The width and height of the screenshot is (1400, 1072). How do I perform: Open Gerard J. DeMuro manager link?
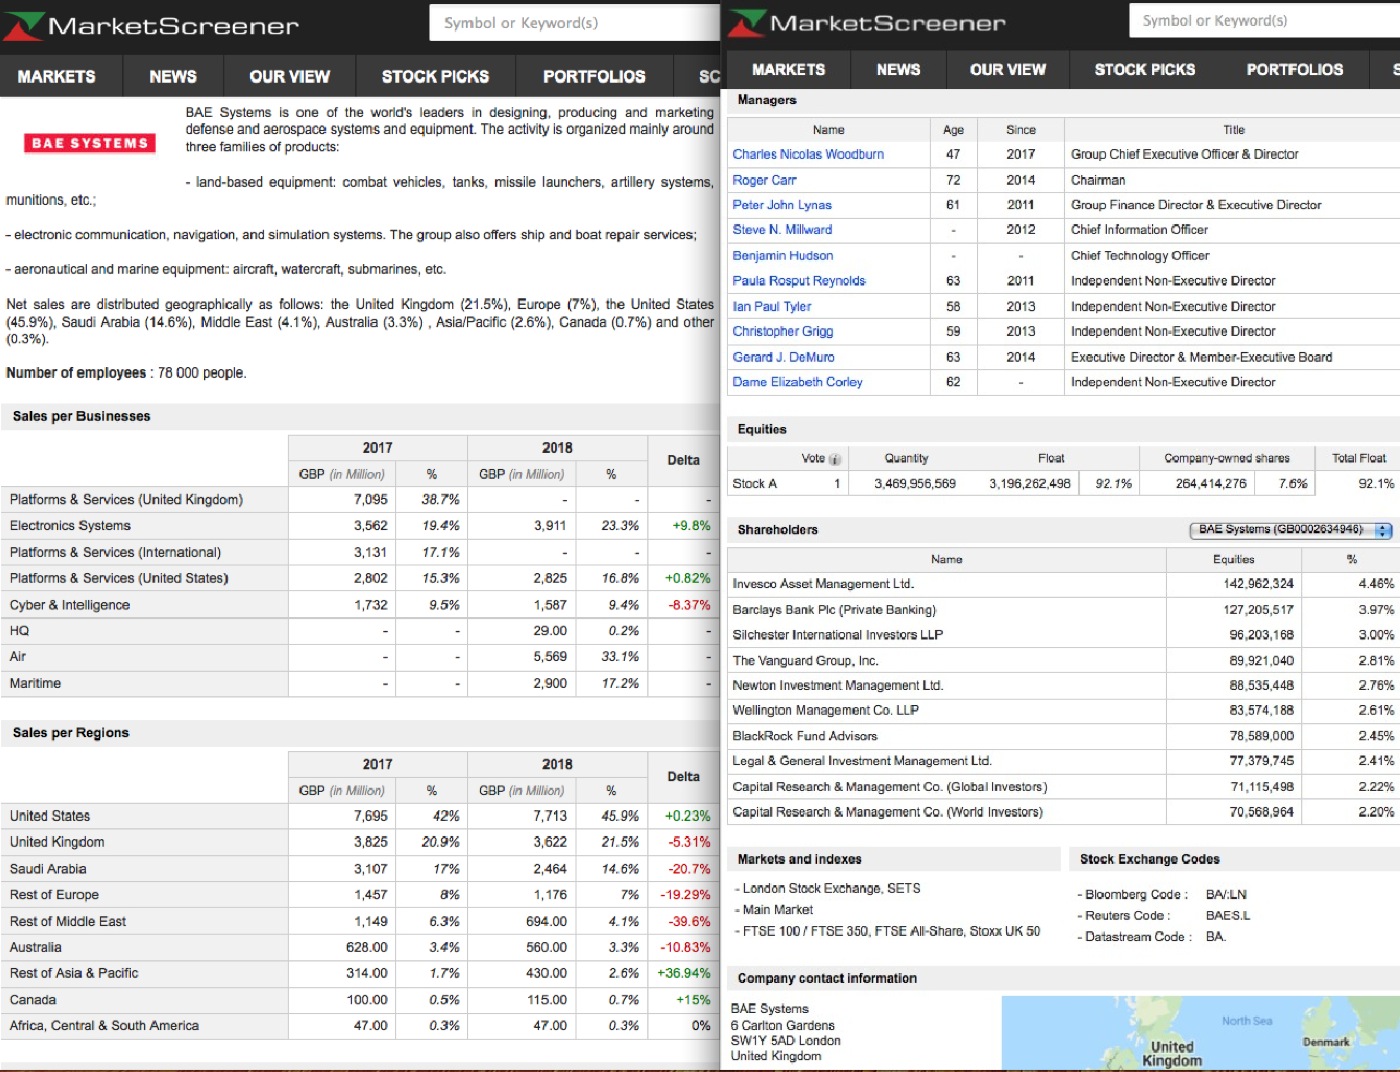(x=783, y=357)
